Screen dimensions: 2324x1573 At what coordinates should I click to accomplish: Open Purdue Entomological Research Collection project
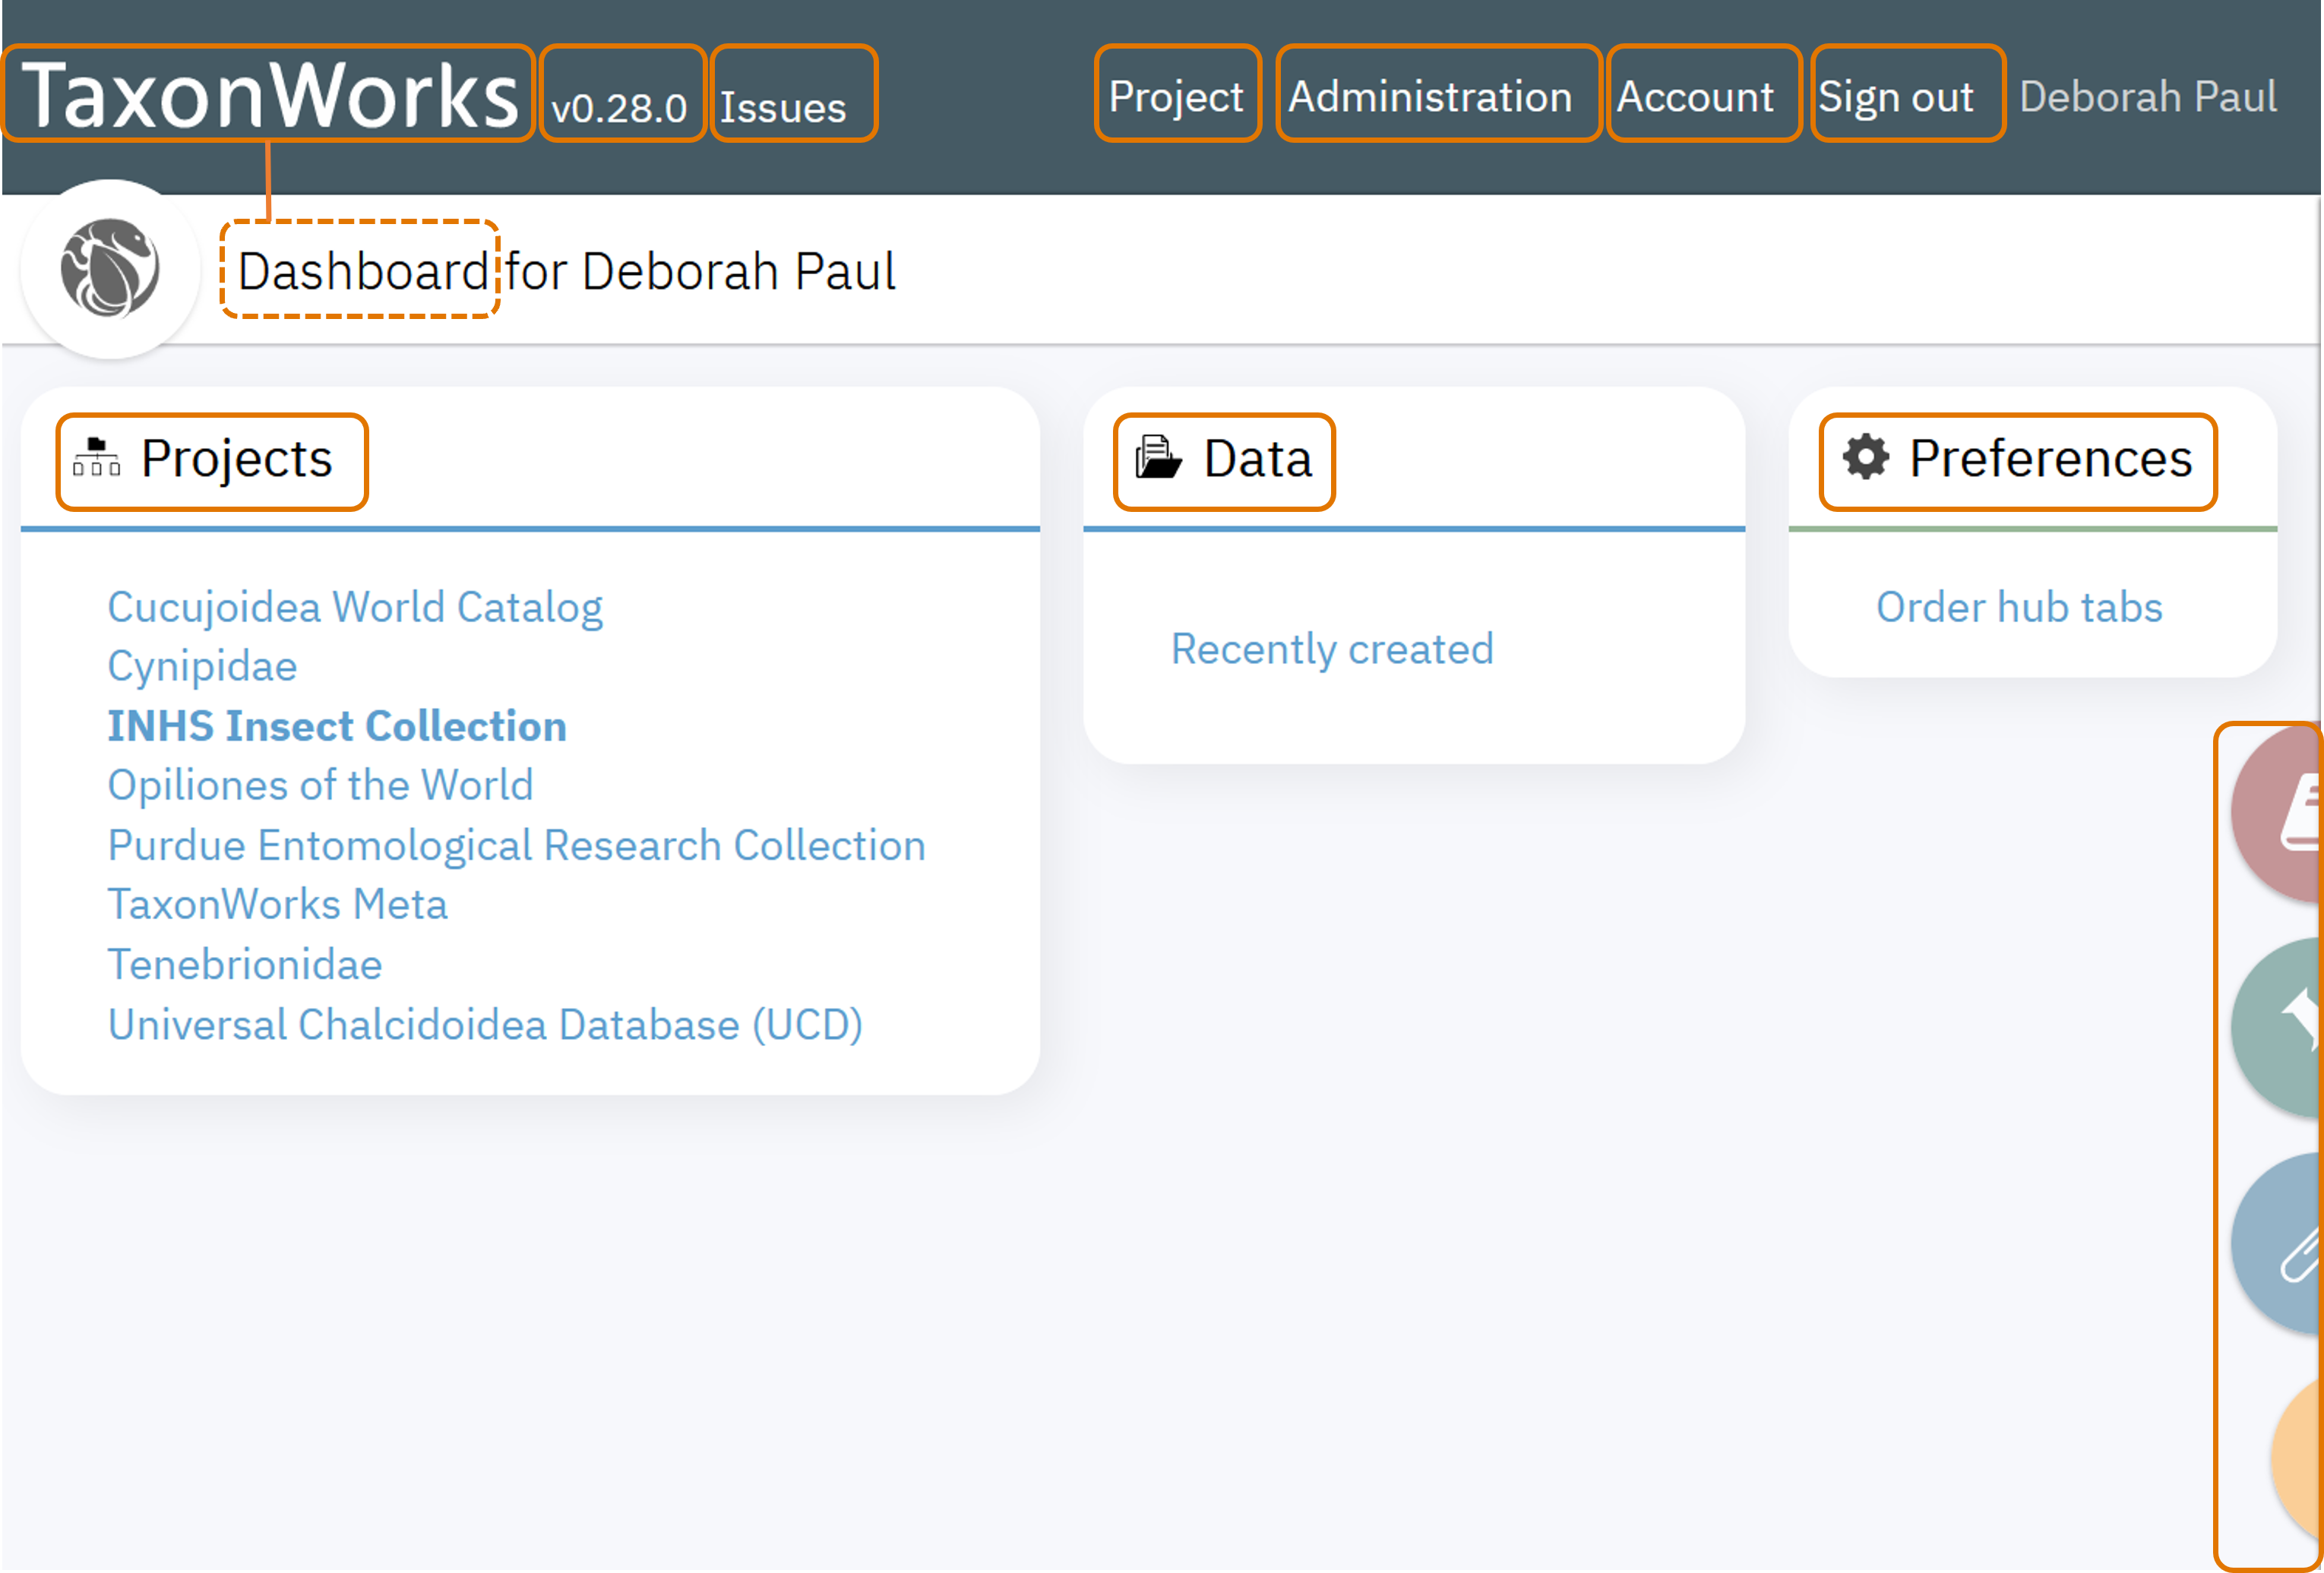point(516,845)
